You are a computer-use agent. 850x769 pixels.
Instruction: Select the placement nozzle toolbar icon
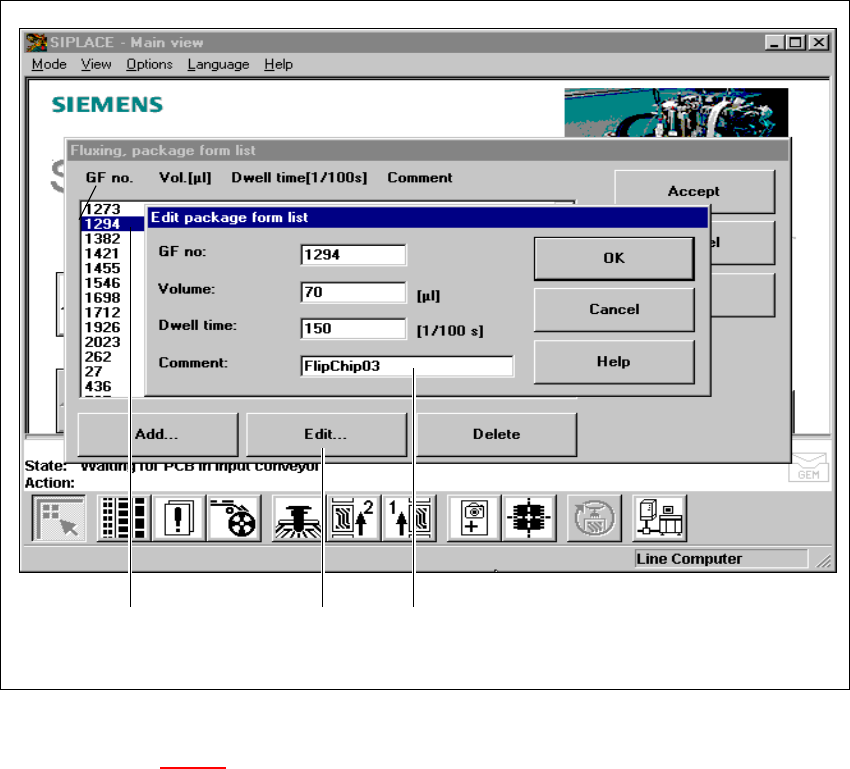(298, 518)
